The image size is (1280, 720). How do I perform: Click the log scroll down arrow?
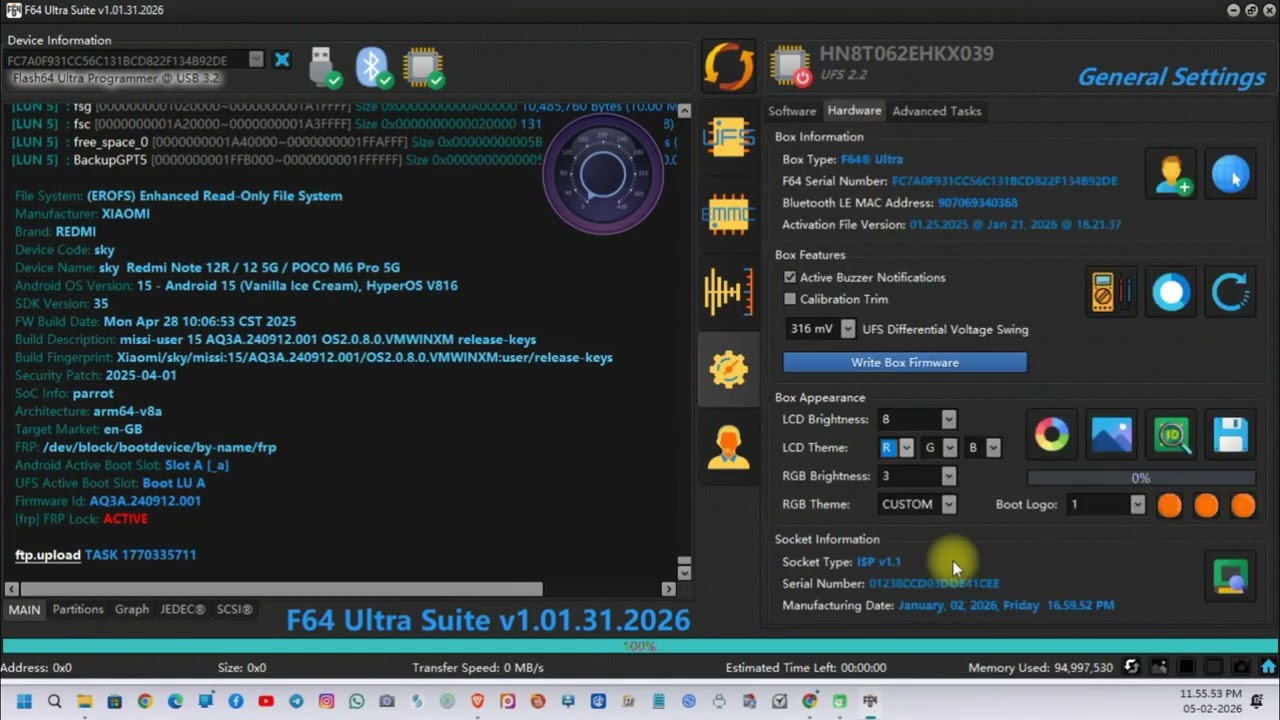coord(684,573)
